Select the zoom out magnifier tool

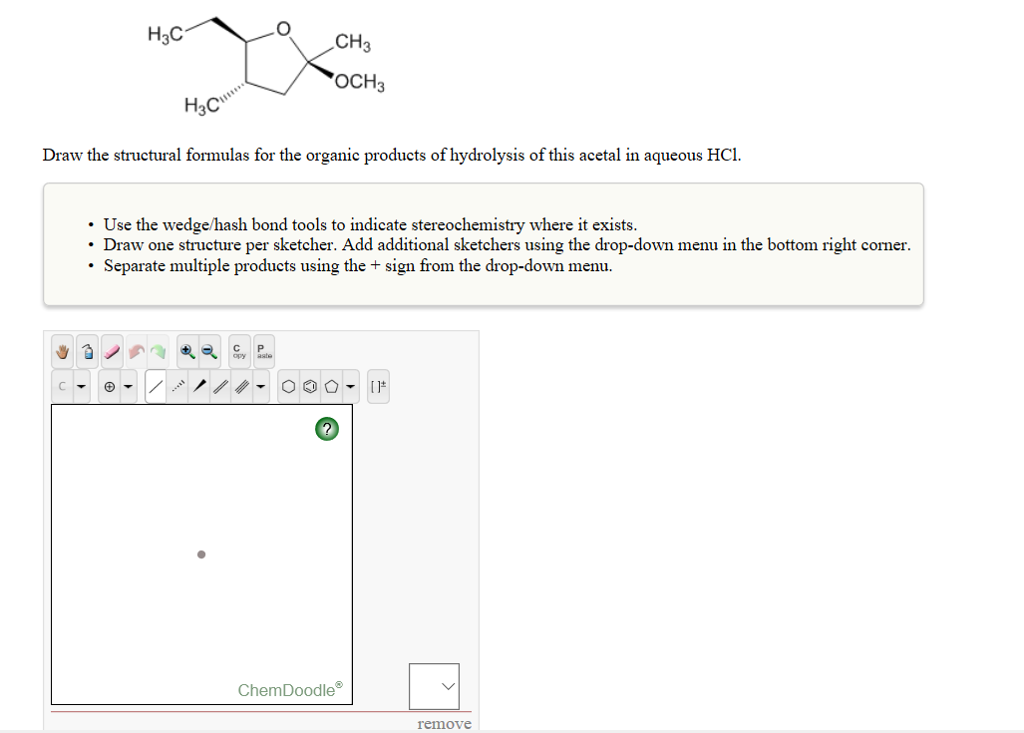(x=207, y=351)
